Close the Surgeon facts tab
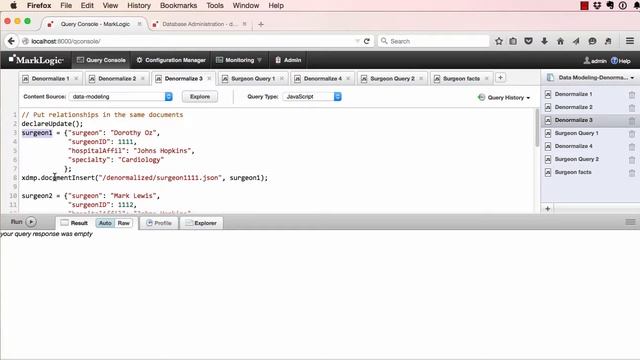640x360 pixels. click(487, 78)
